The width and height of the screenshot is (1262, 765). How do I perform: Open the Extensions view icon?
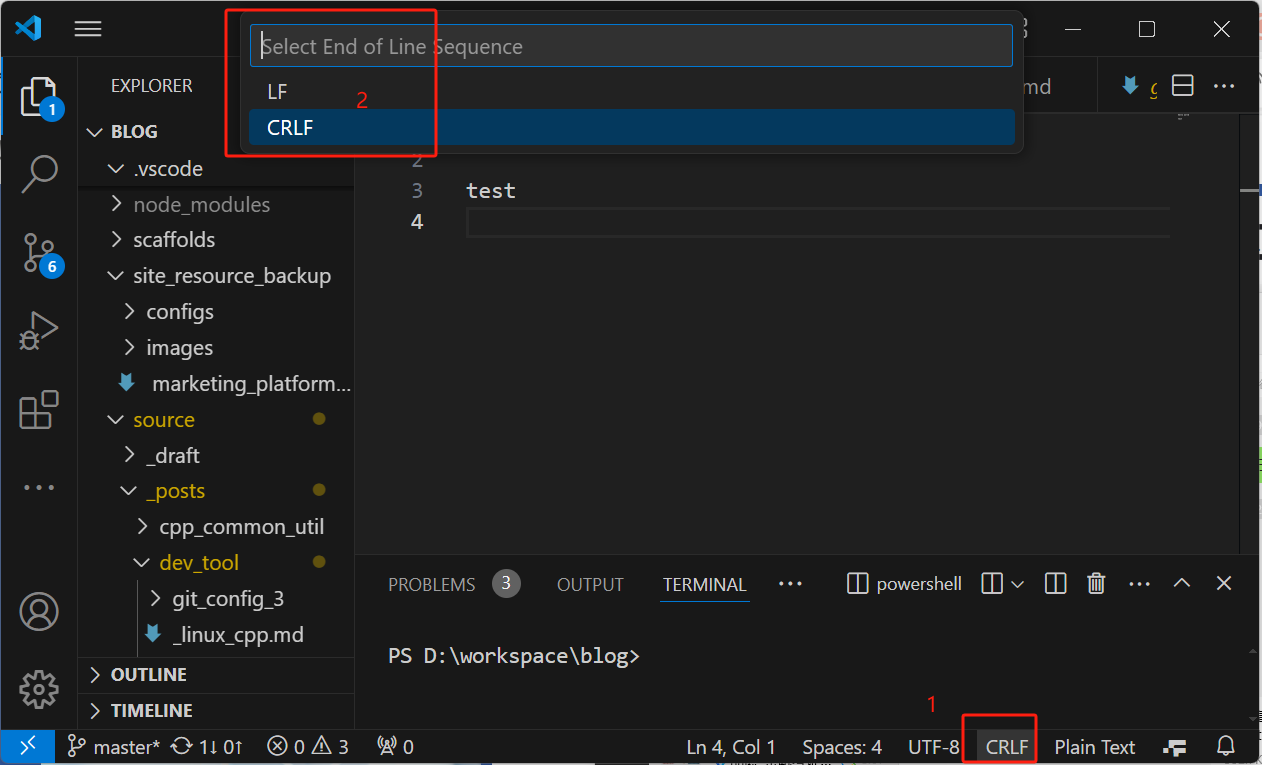point(39,410)
